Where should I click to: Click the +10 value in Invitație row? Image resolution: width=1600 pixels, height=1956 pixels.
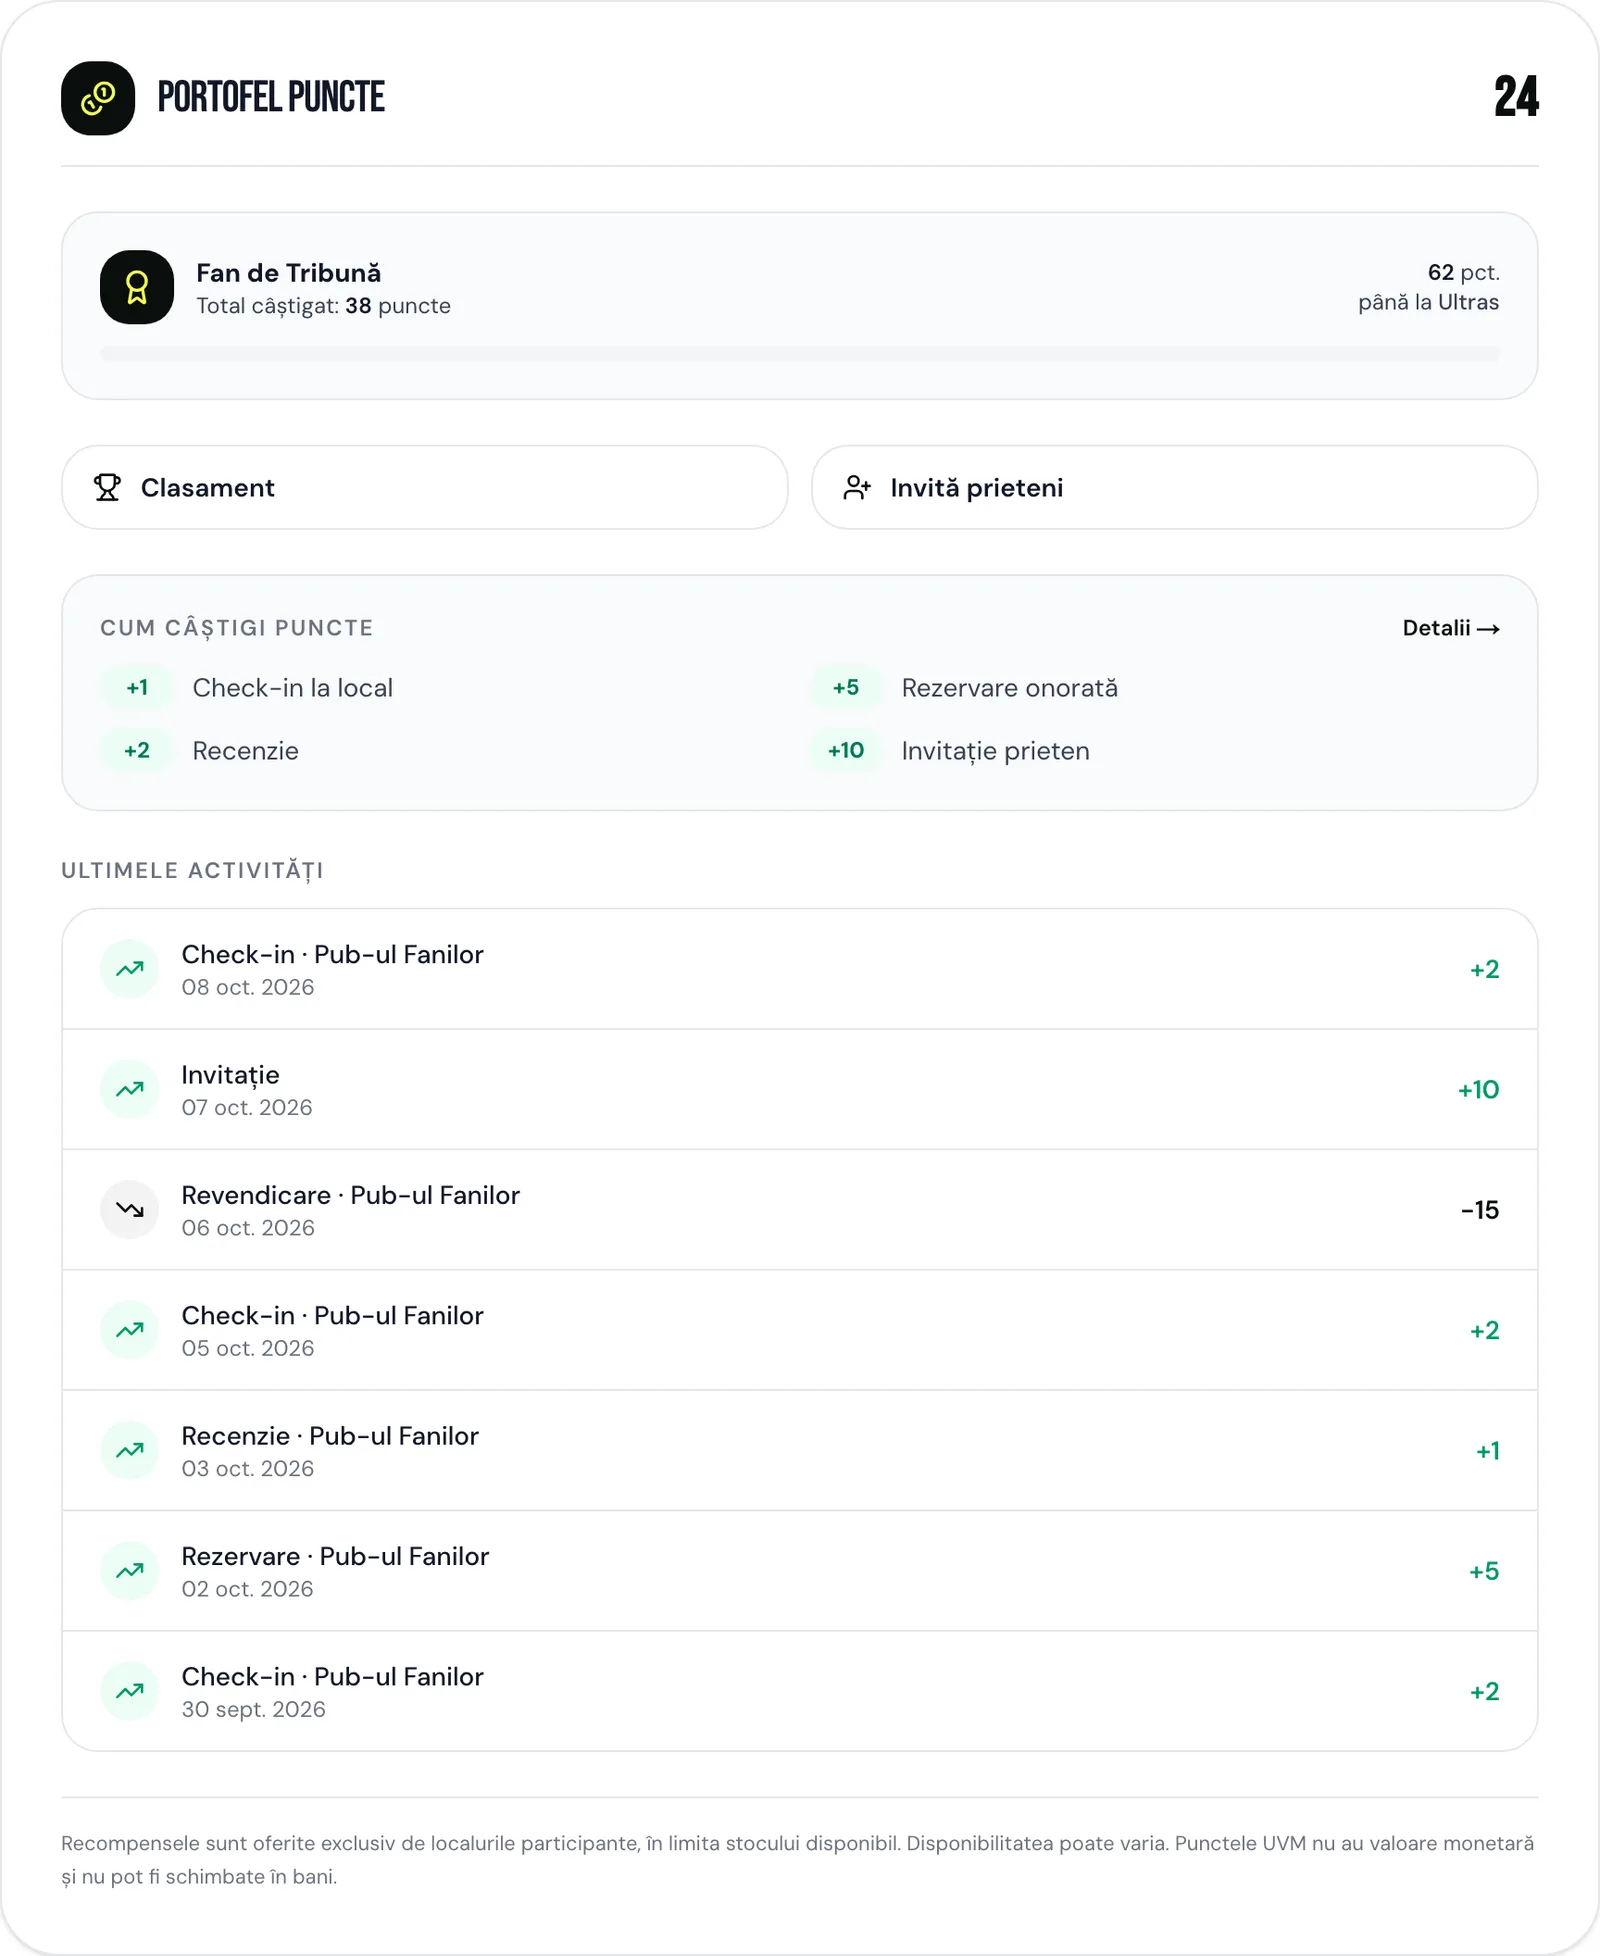tap(1478, 1089)
